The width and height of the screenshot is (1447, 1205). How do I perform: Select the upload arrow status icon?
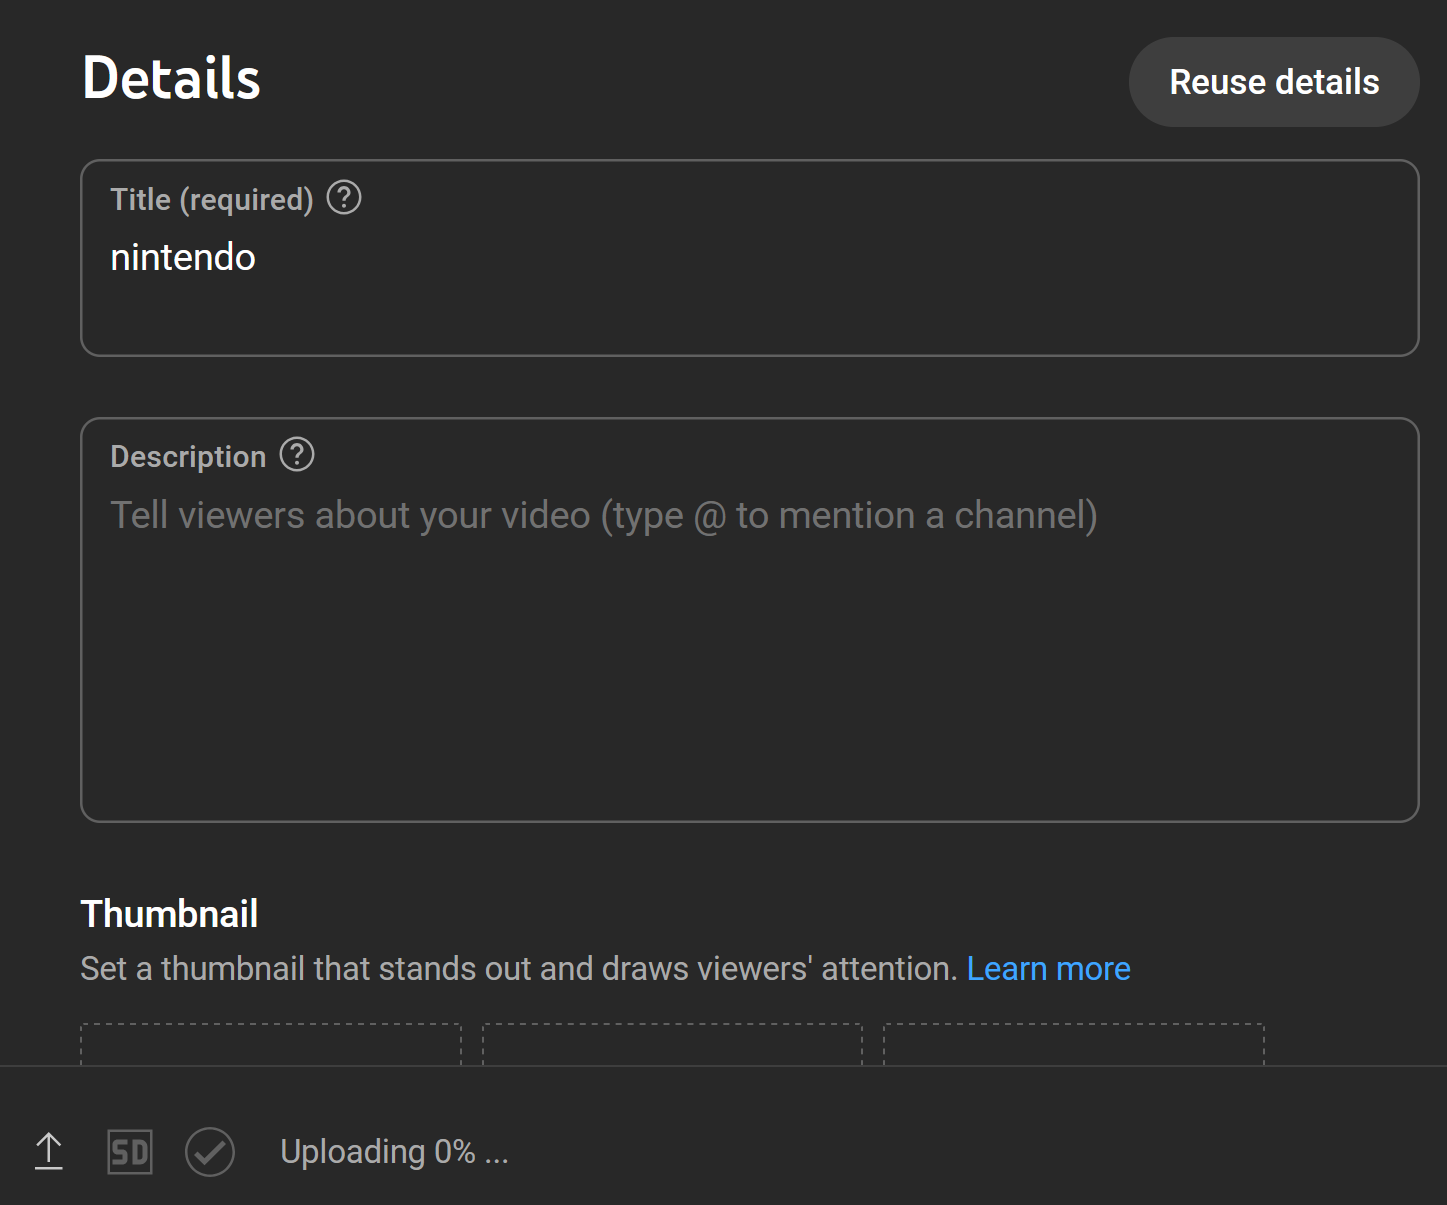(49, 1152)
